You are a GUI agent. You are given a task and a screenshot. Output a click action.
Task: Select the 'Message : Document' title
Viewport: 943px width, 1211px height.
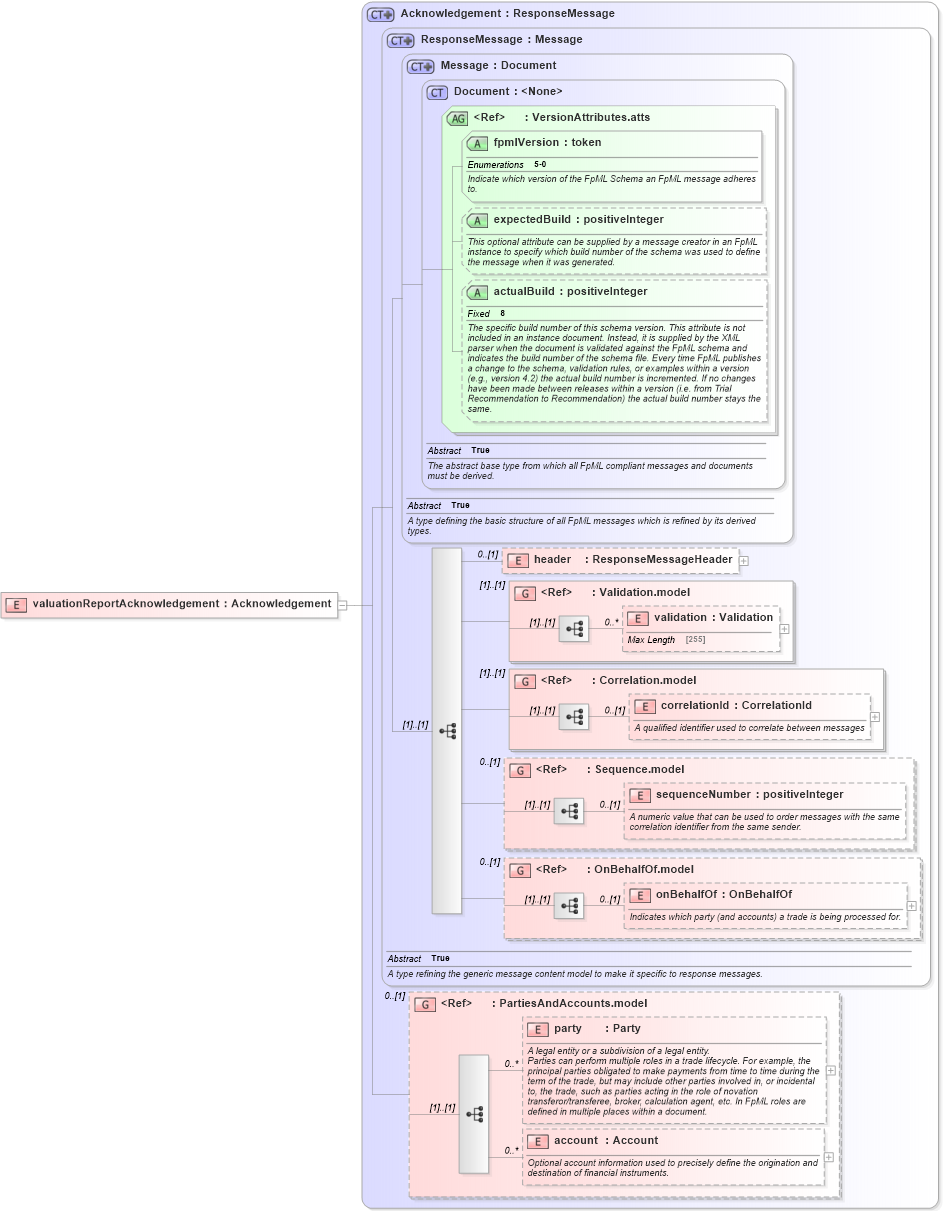[x=499, y=66]
